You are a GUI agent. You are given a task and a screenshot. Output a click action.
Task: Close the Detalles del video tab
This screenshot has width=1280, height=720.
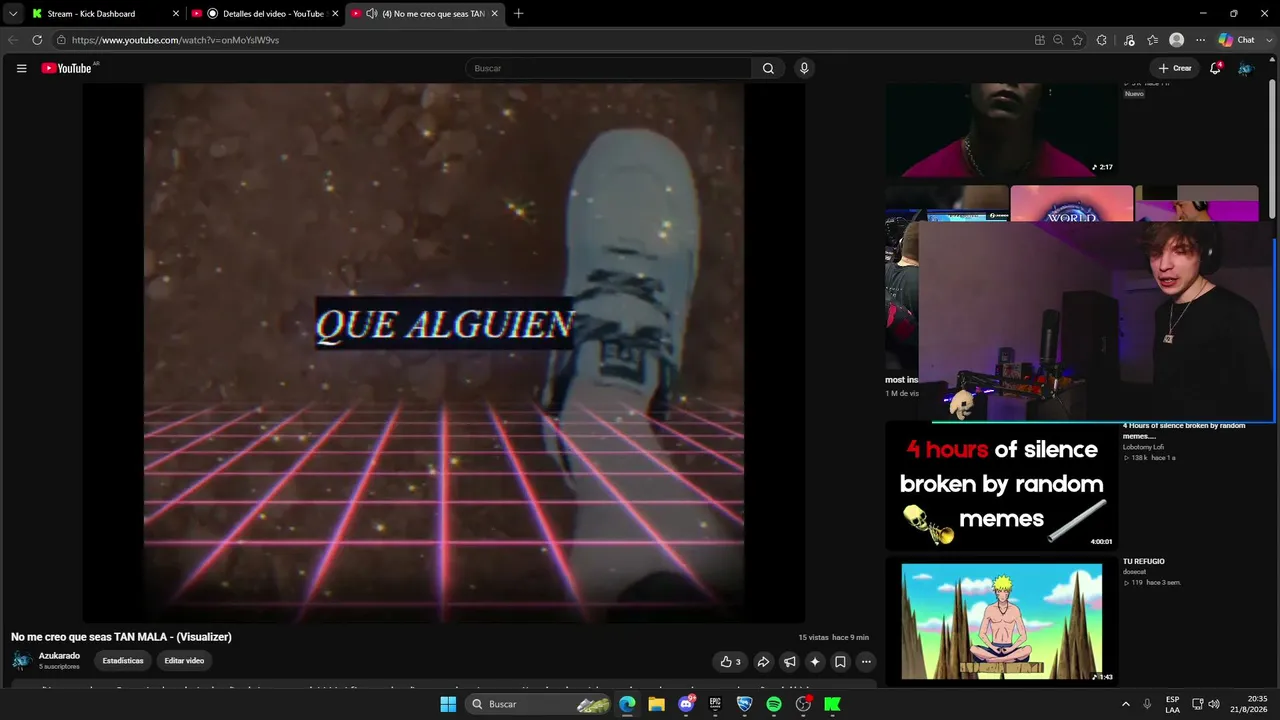tap(335, 14)
